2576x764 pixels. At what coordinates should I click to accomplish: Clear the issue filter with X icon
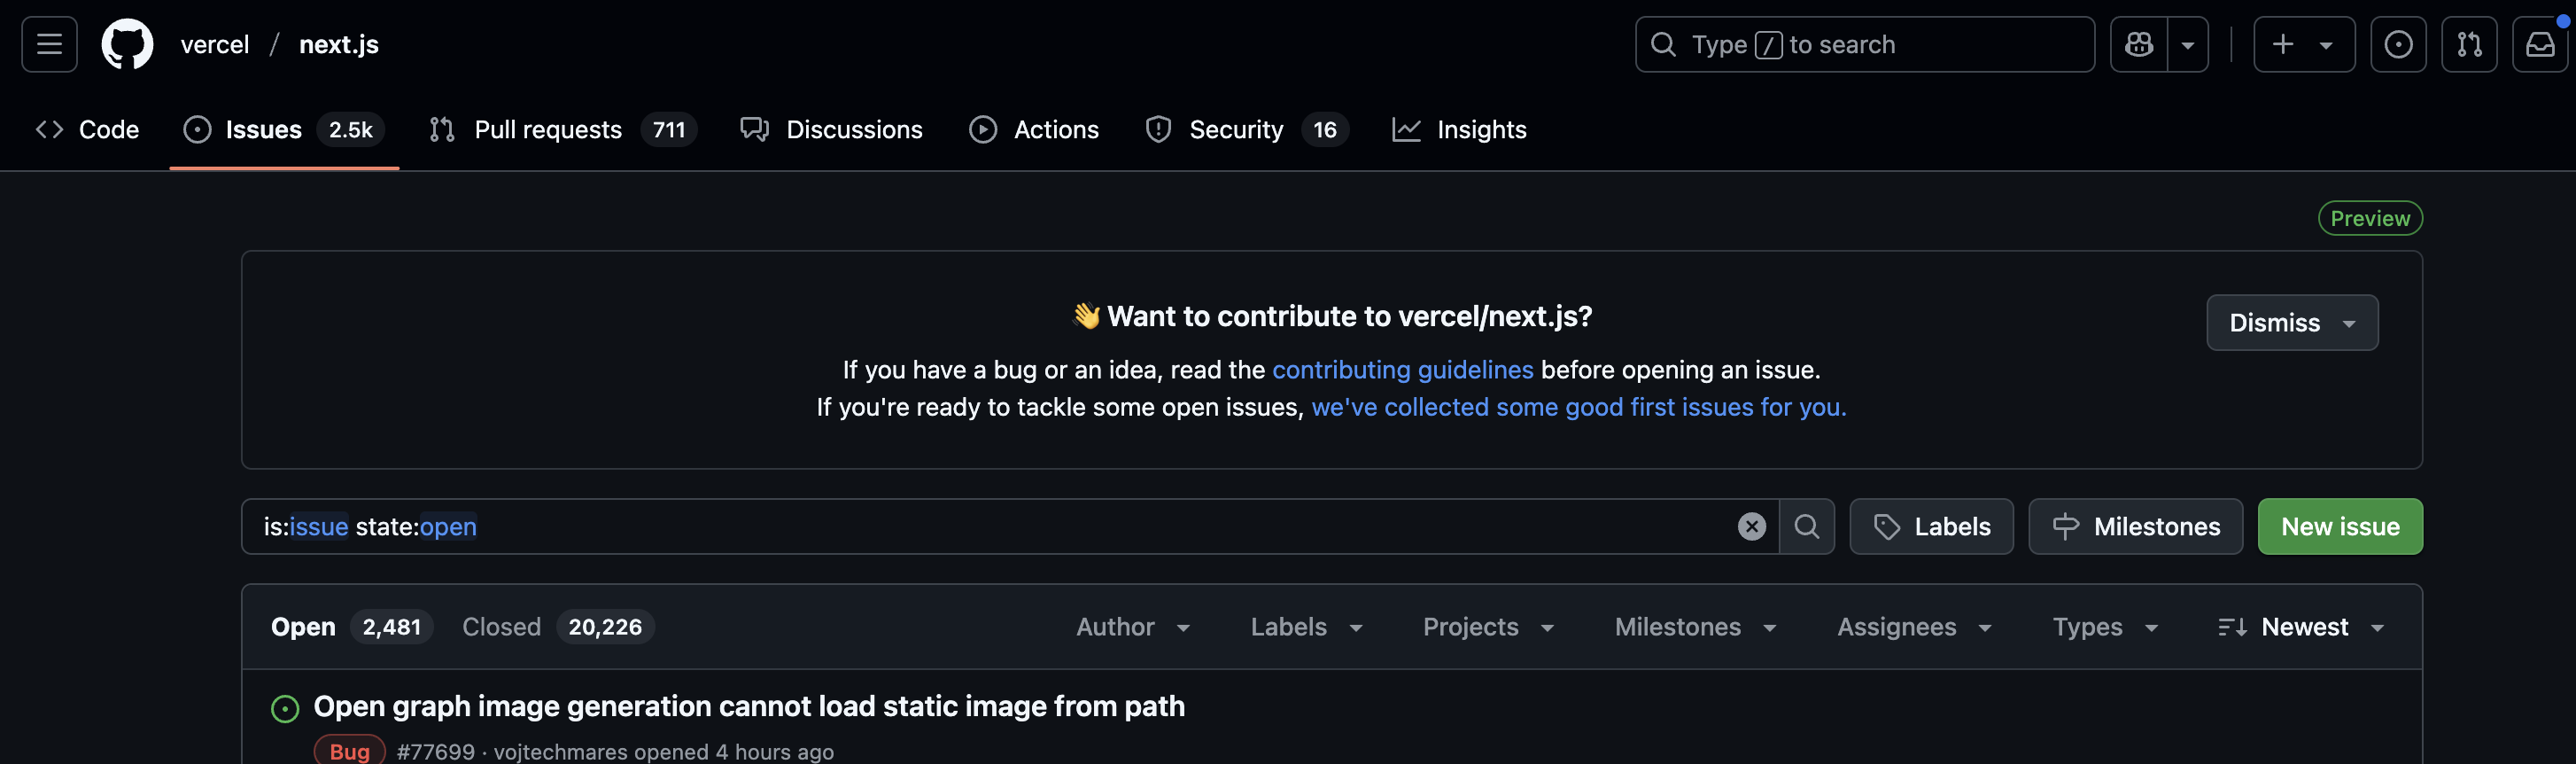(x=1751, y=526)
